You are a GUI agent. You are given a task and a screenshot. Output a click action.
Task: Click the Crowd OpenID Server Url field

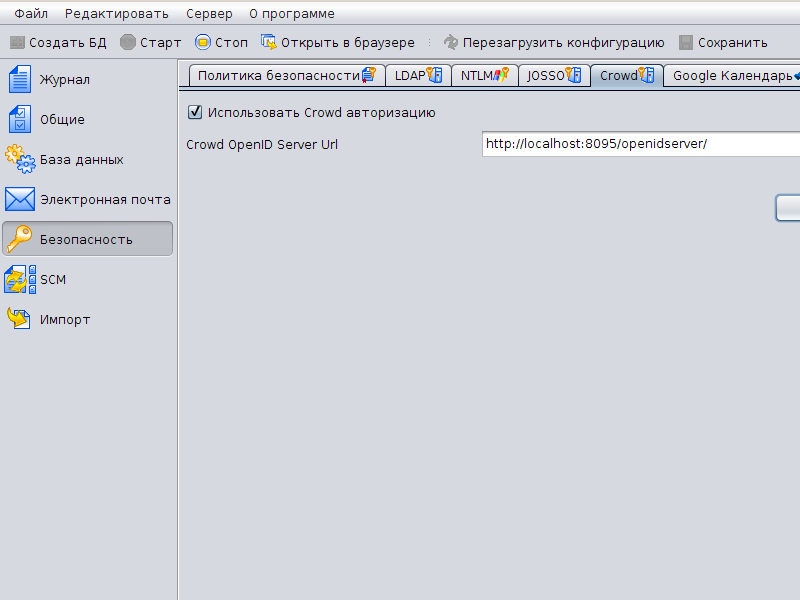[x=640, y=144]
